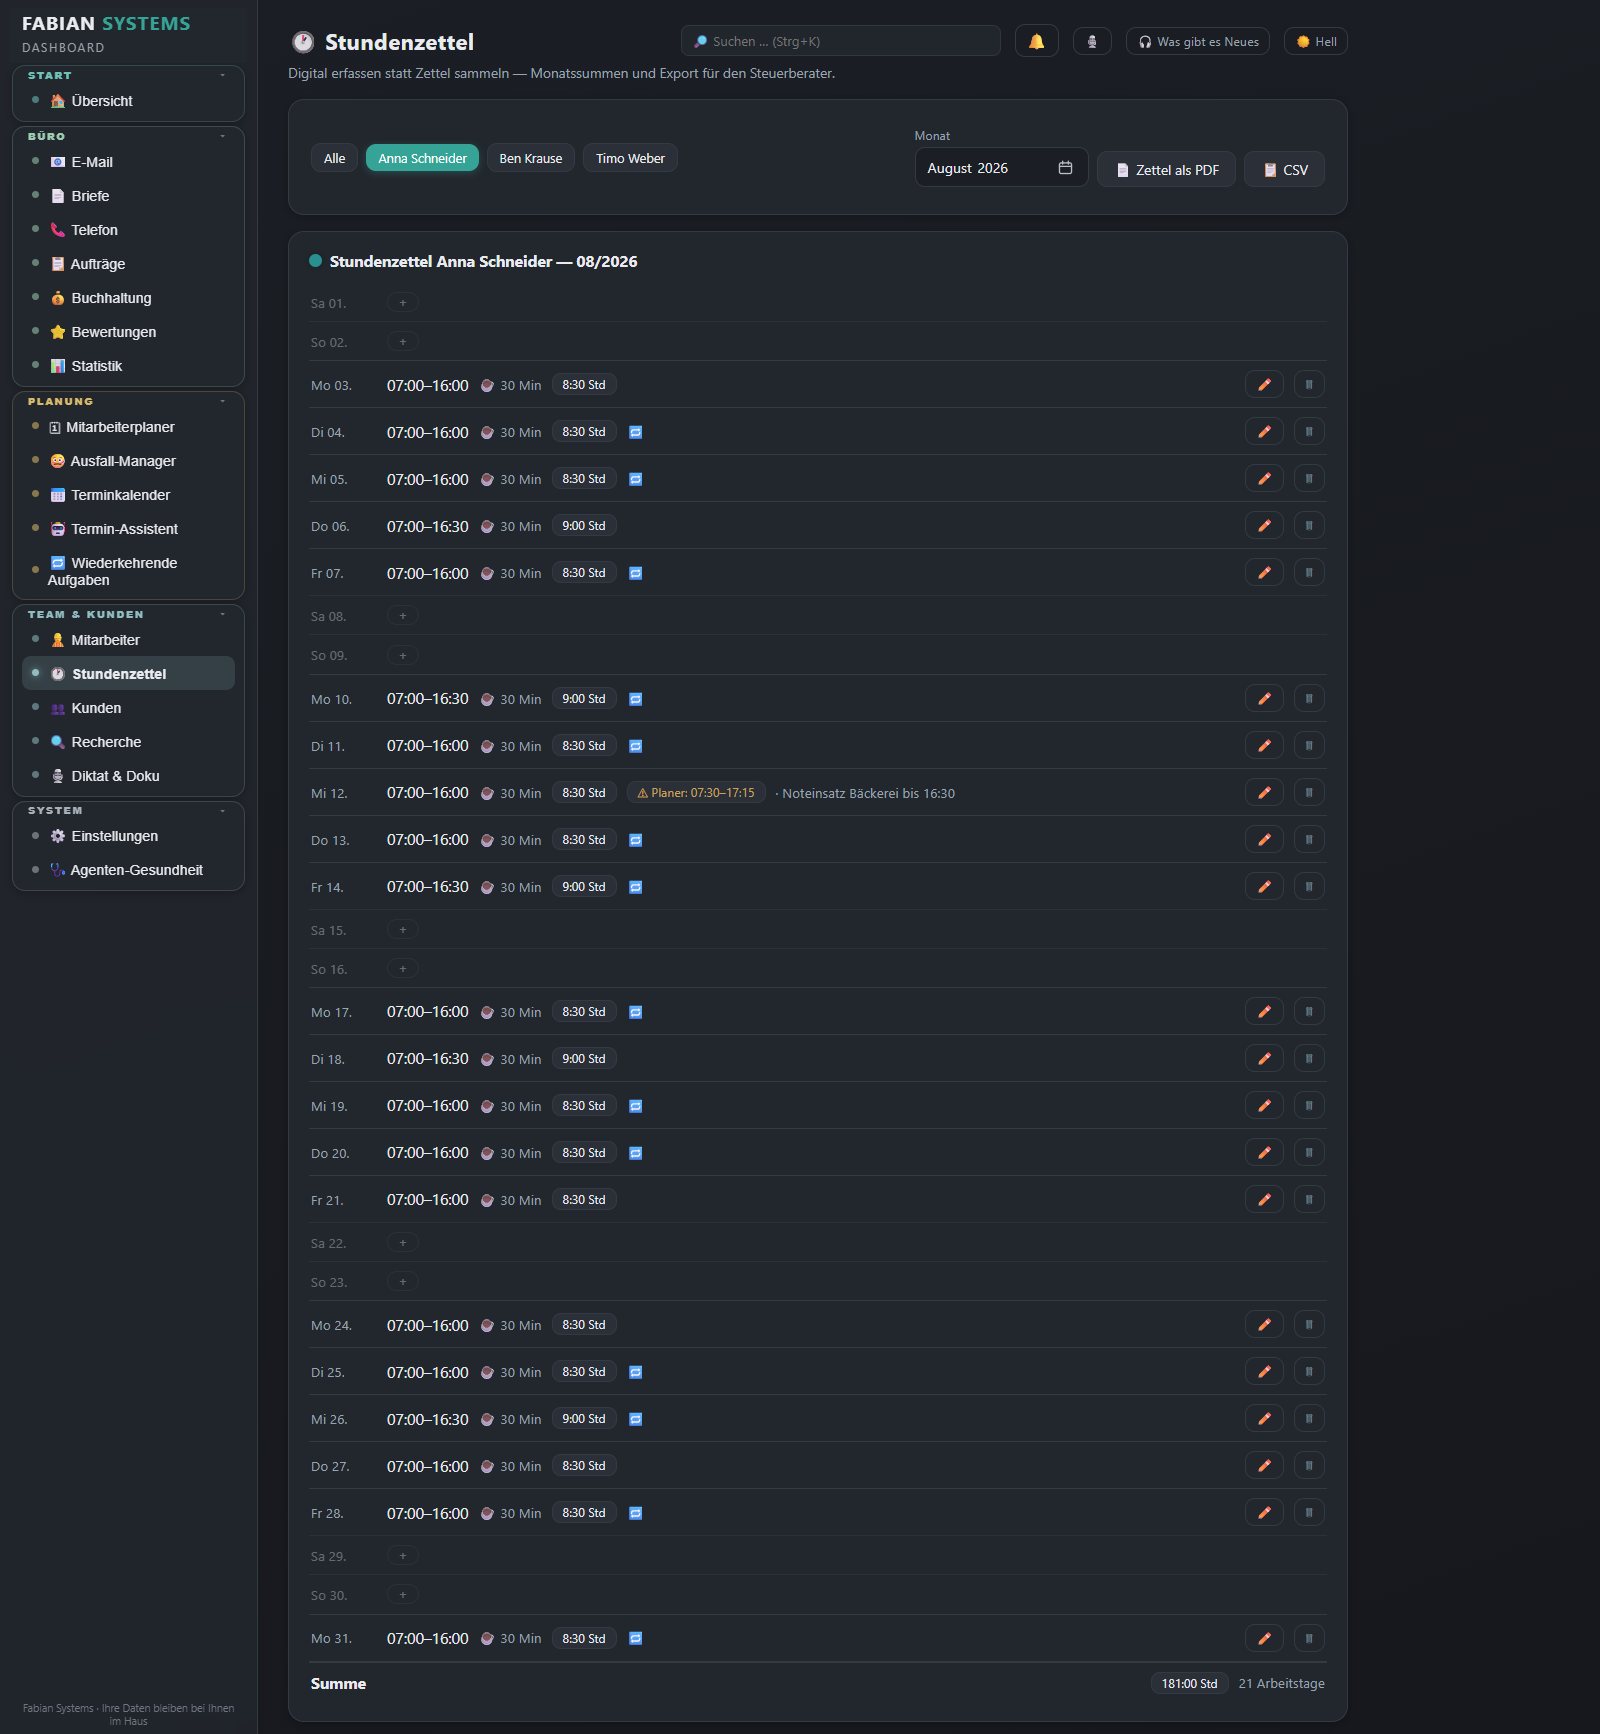Image resolution: width=1600 pixels, height=1734 pixels.
Task: Open the Monat August 2026 selector
Action: pos(1001,168)
